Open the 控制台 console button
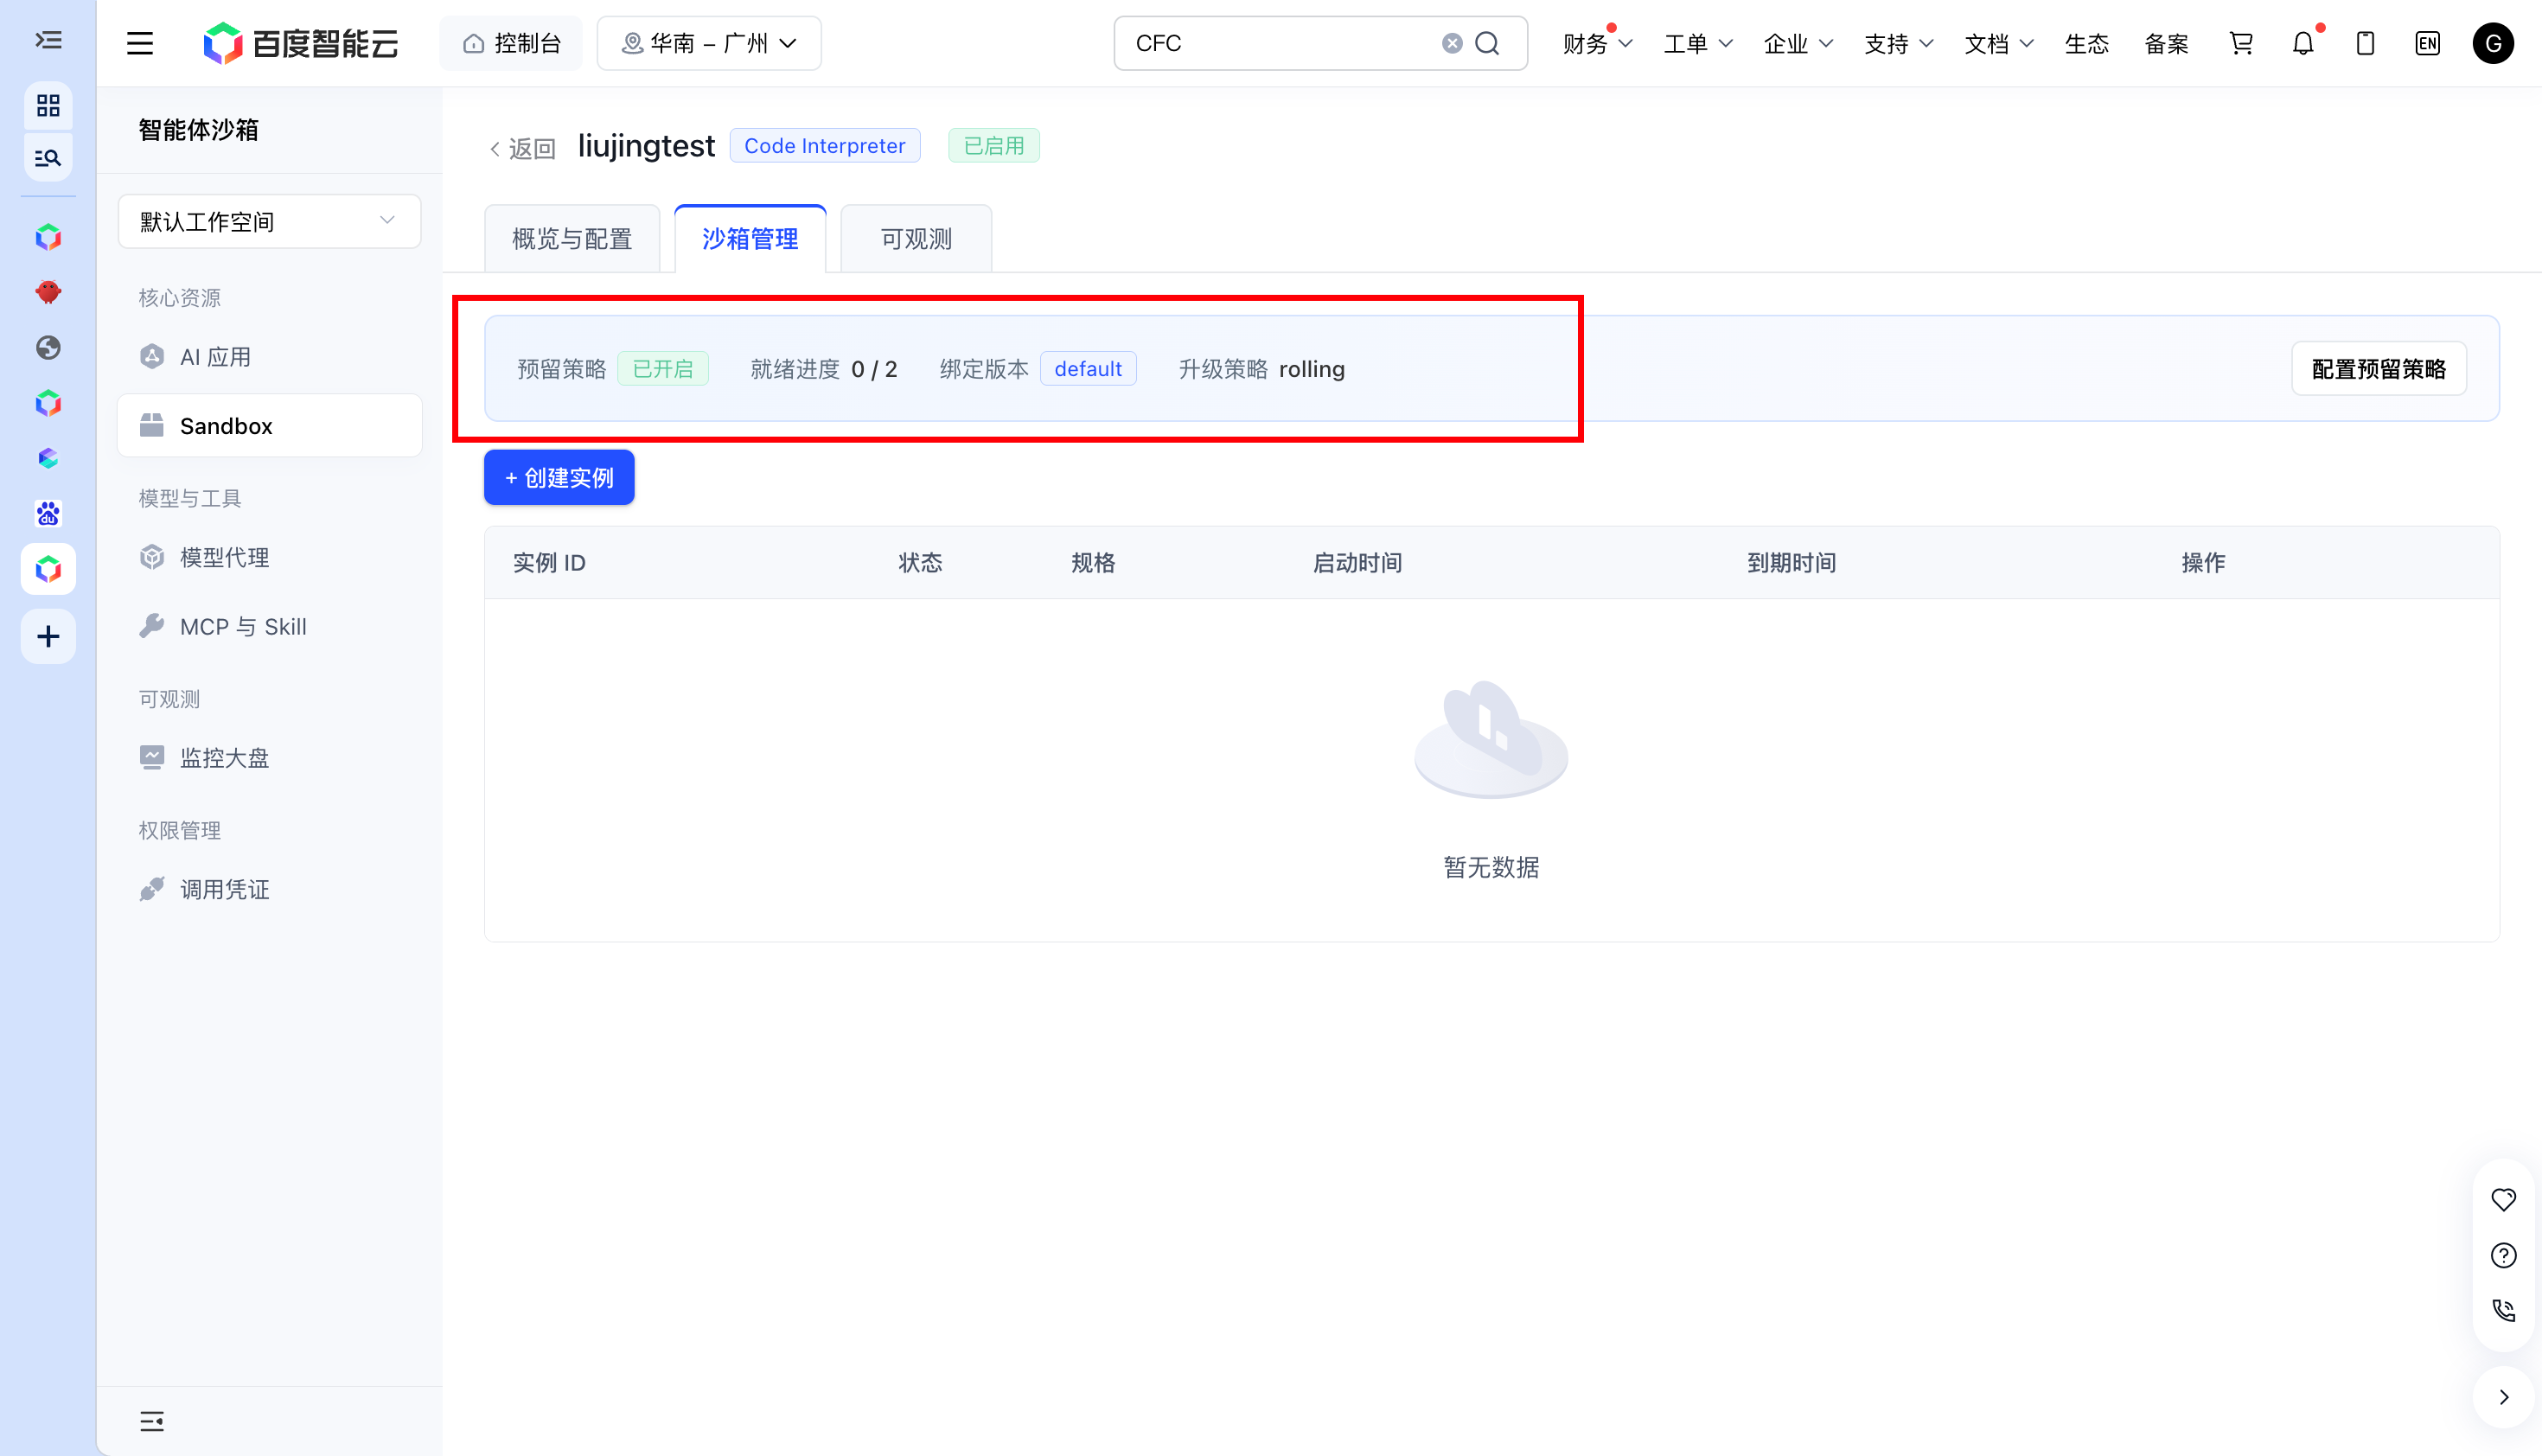 coord(511,43)
